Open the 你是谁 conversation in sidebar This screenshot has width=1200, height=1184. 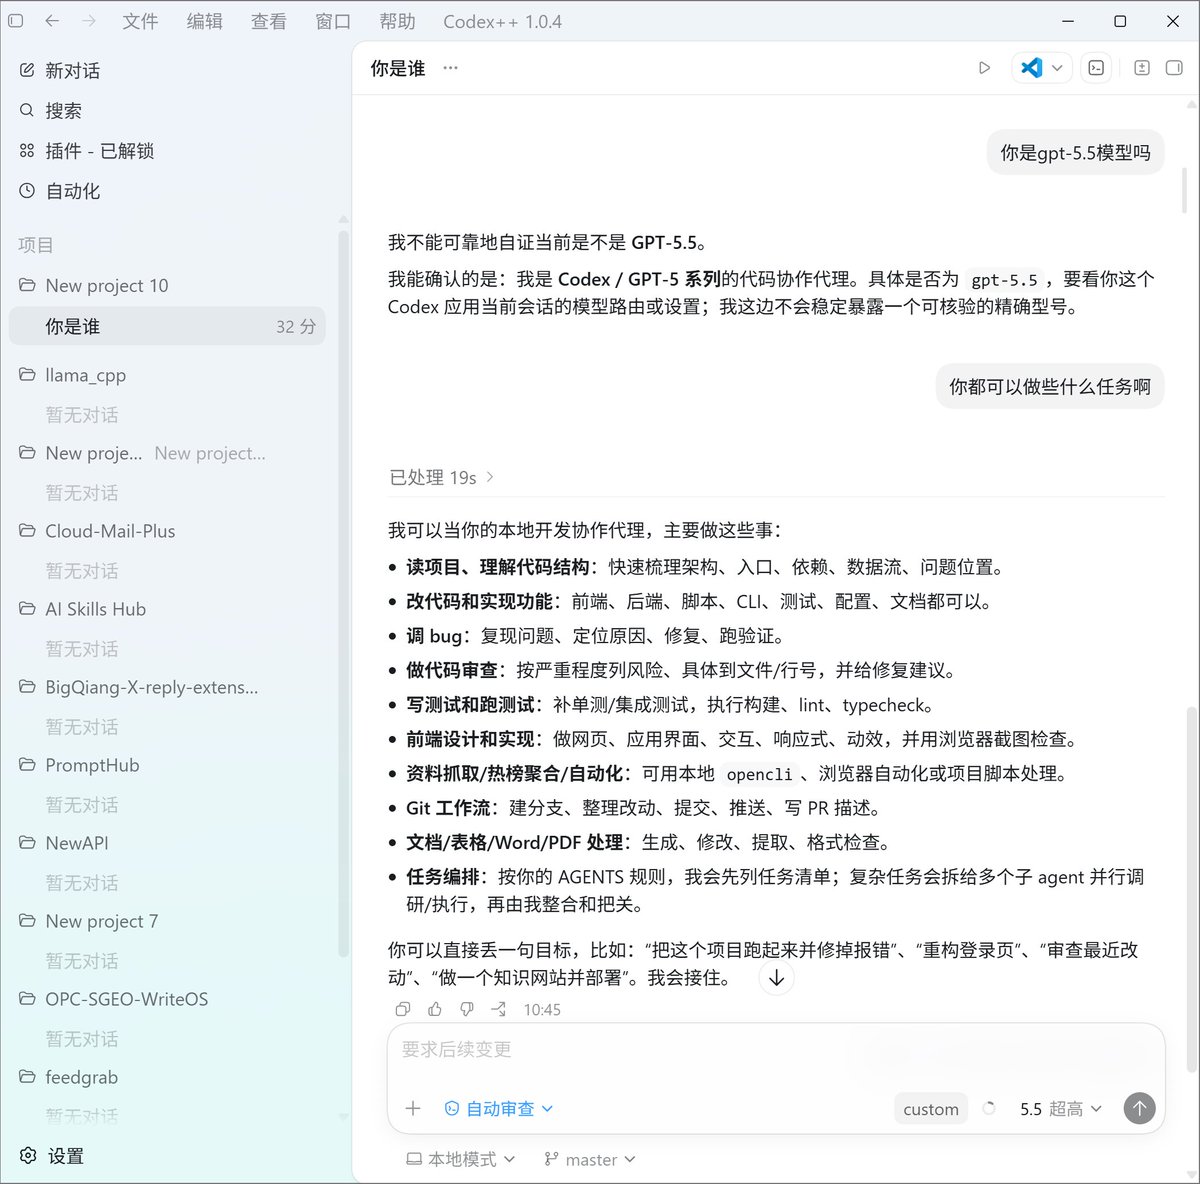pyautogui.click(x=168, y=326)
